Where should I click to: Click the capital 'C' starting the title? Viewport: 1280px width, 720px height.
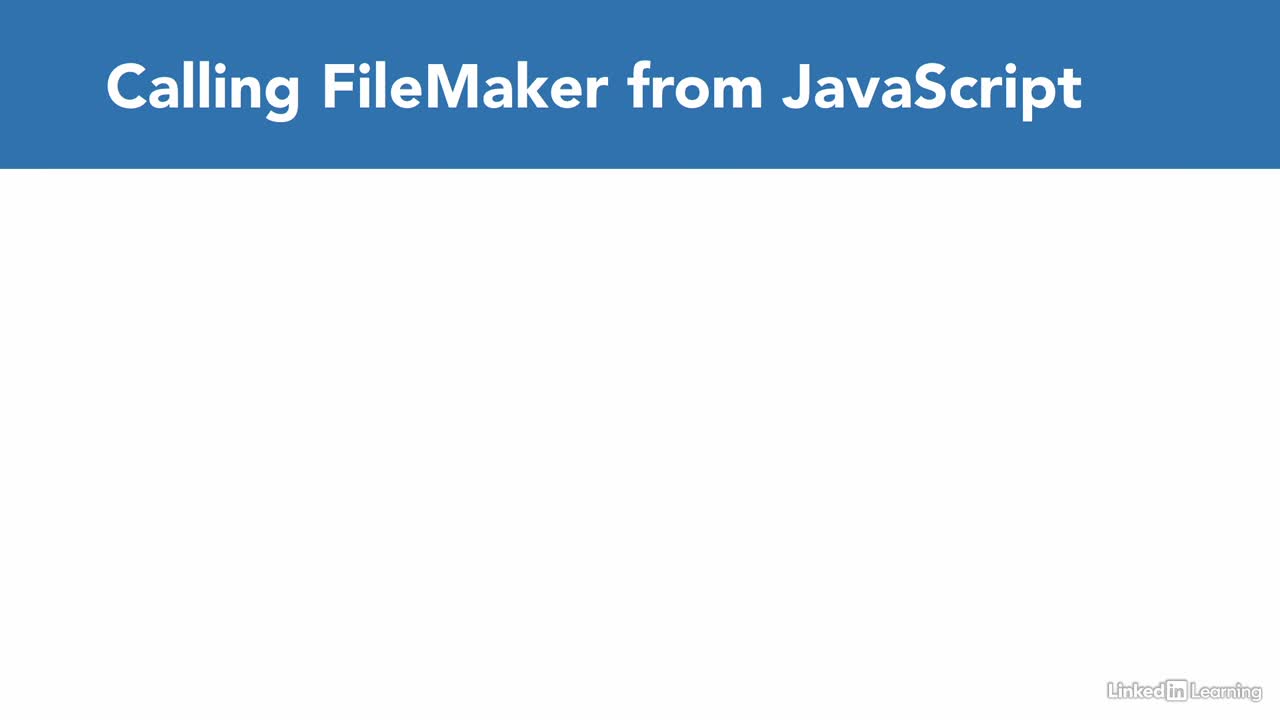coord(127,87)
